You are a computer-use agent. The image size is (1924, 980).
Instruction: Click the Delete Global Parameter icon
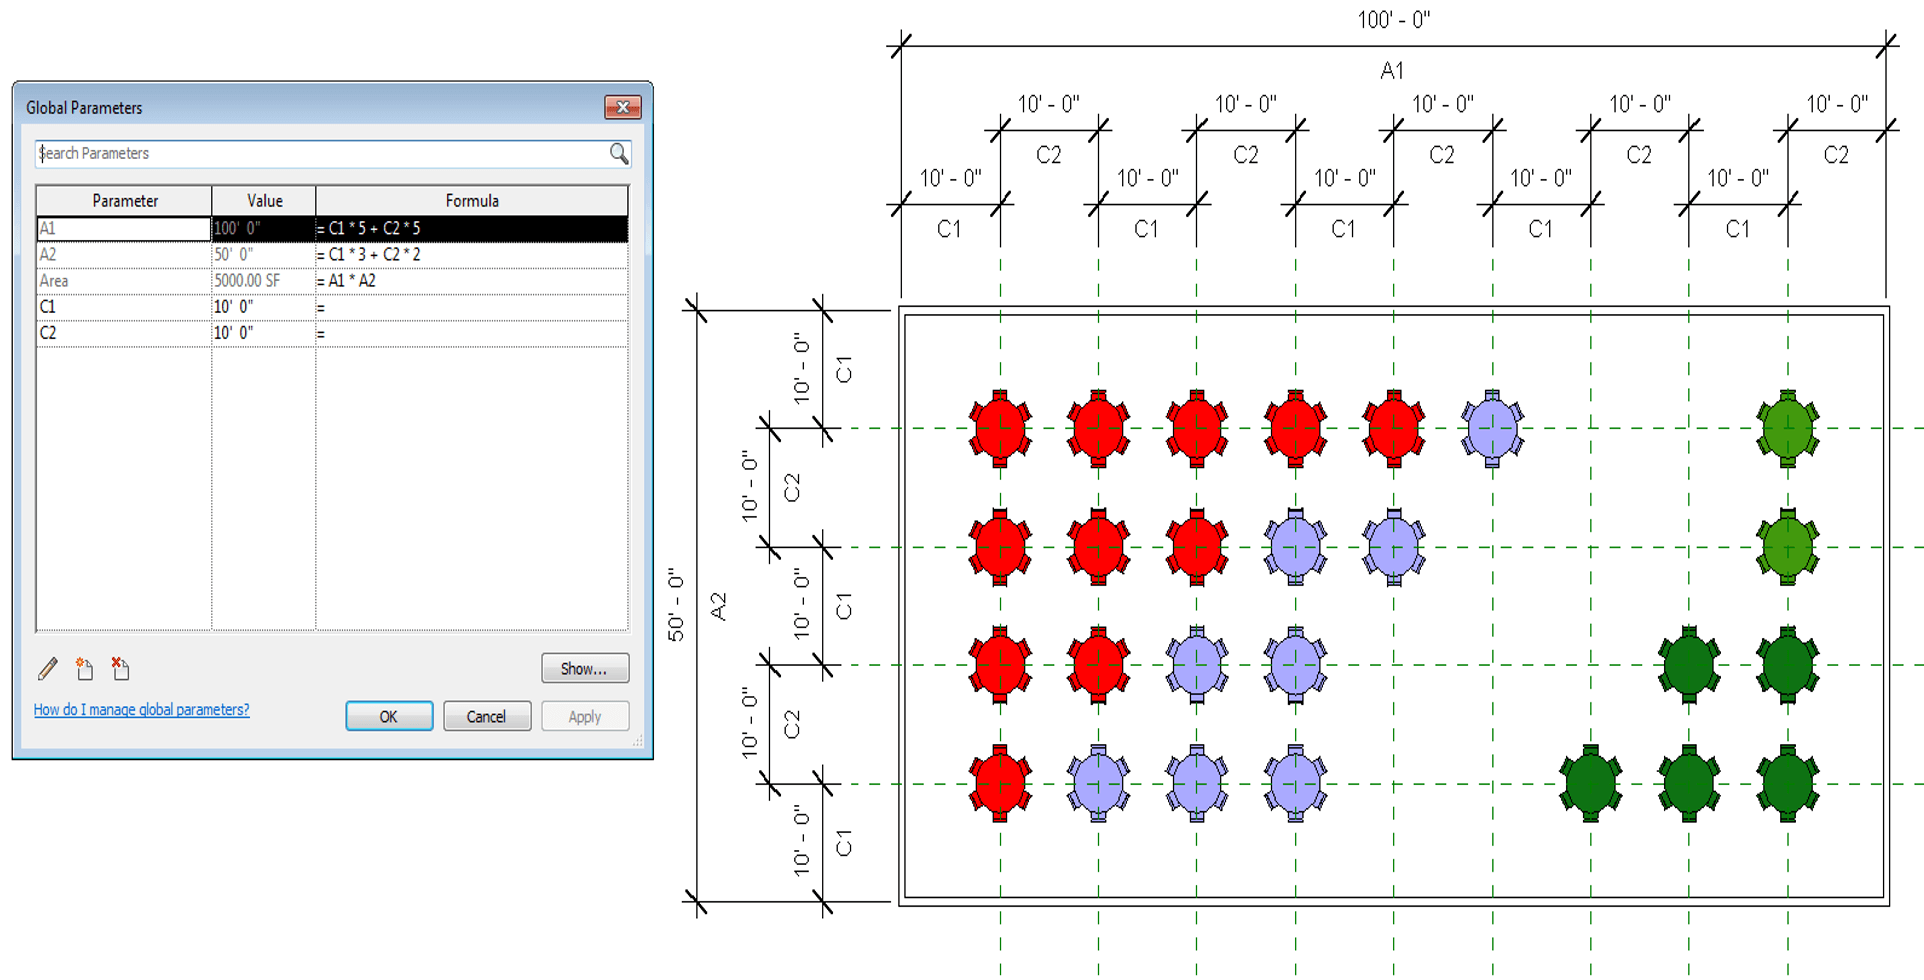(x=120, y=669)
